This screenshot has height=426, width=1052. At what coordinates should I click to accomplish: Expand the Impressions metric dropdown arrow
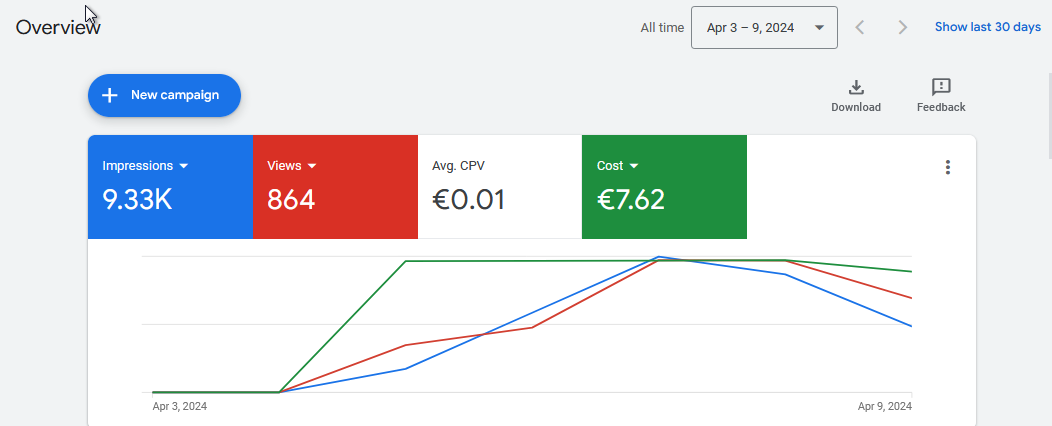click(x=184, y=166)
